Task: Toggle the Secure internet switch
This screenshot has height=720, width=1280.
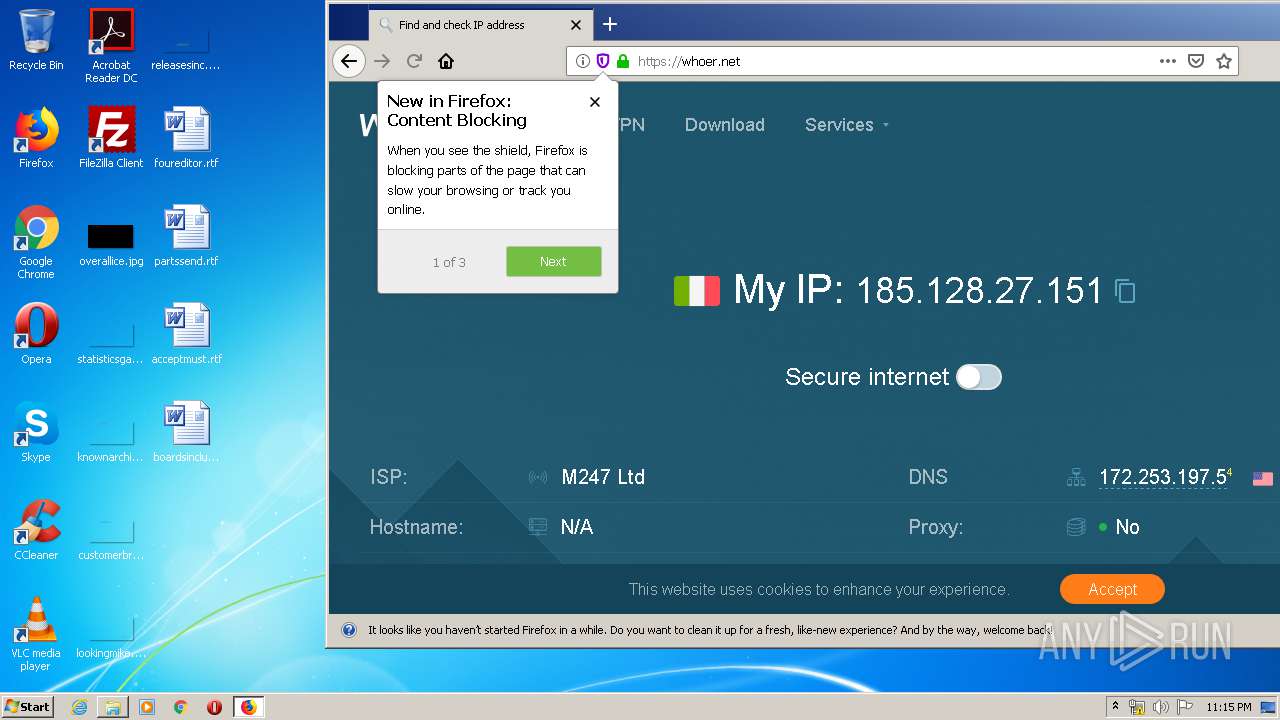Action: point(978,377)
